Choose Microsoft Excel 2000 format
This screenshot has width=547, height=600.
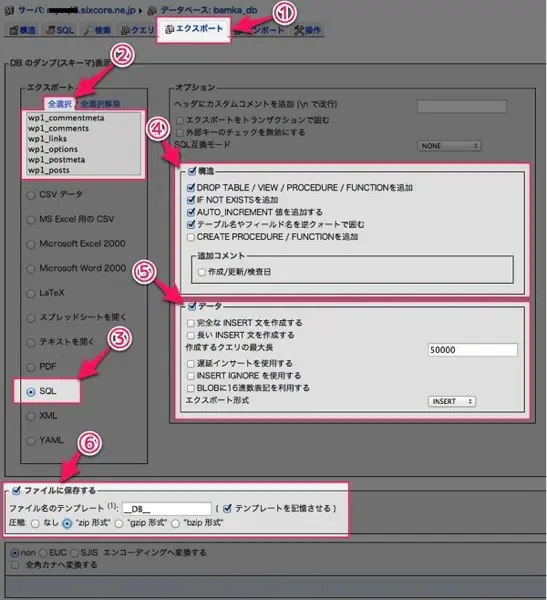tap(31, 244)
